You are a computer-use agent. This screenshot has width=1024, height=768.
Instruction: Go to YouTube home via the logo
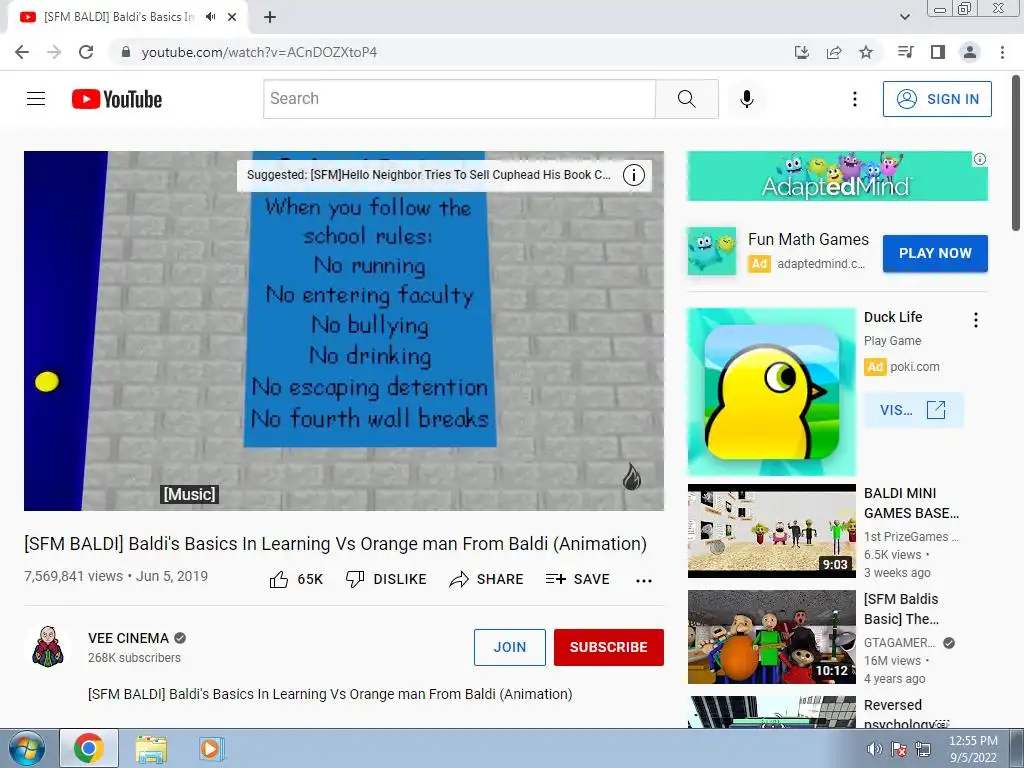[x=117, y=99]
